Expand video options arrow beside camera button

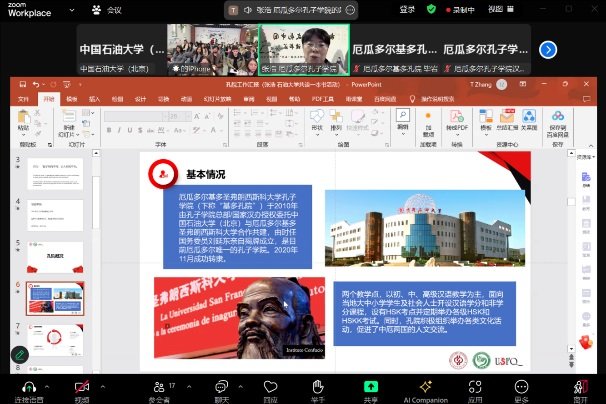pyautogui.click(x=103, y=386)
